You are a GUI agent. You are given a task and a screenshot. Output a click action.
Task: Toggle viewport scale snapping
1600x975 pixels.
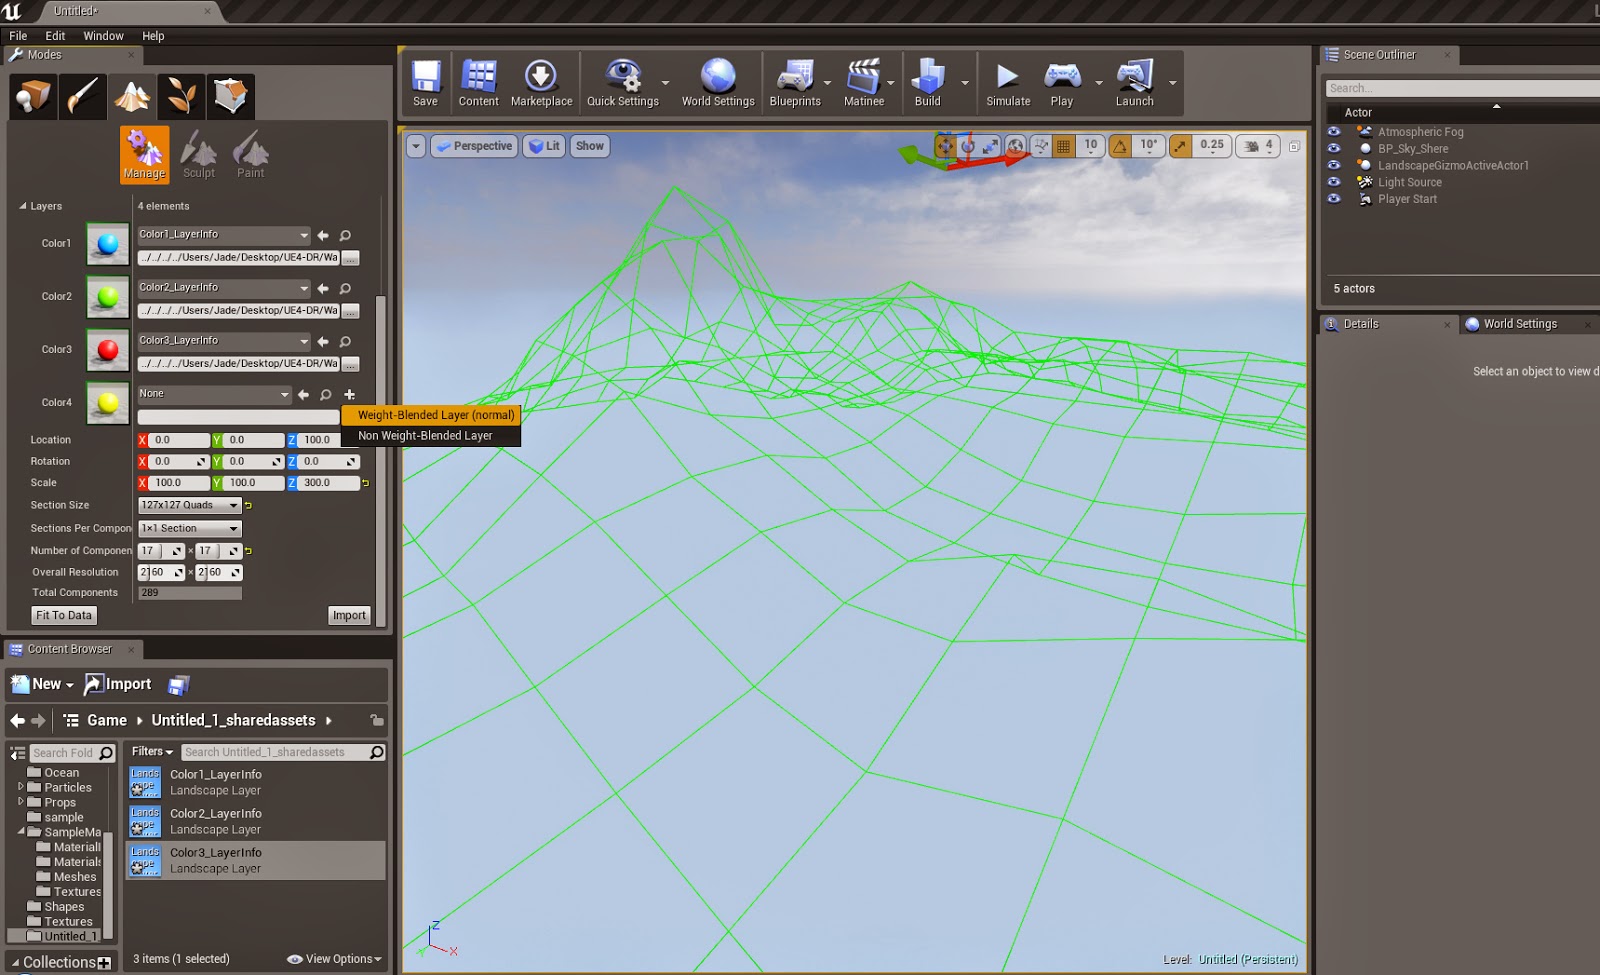click(1181, 146)
